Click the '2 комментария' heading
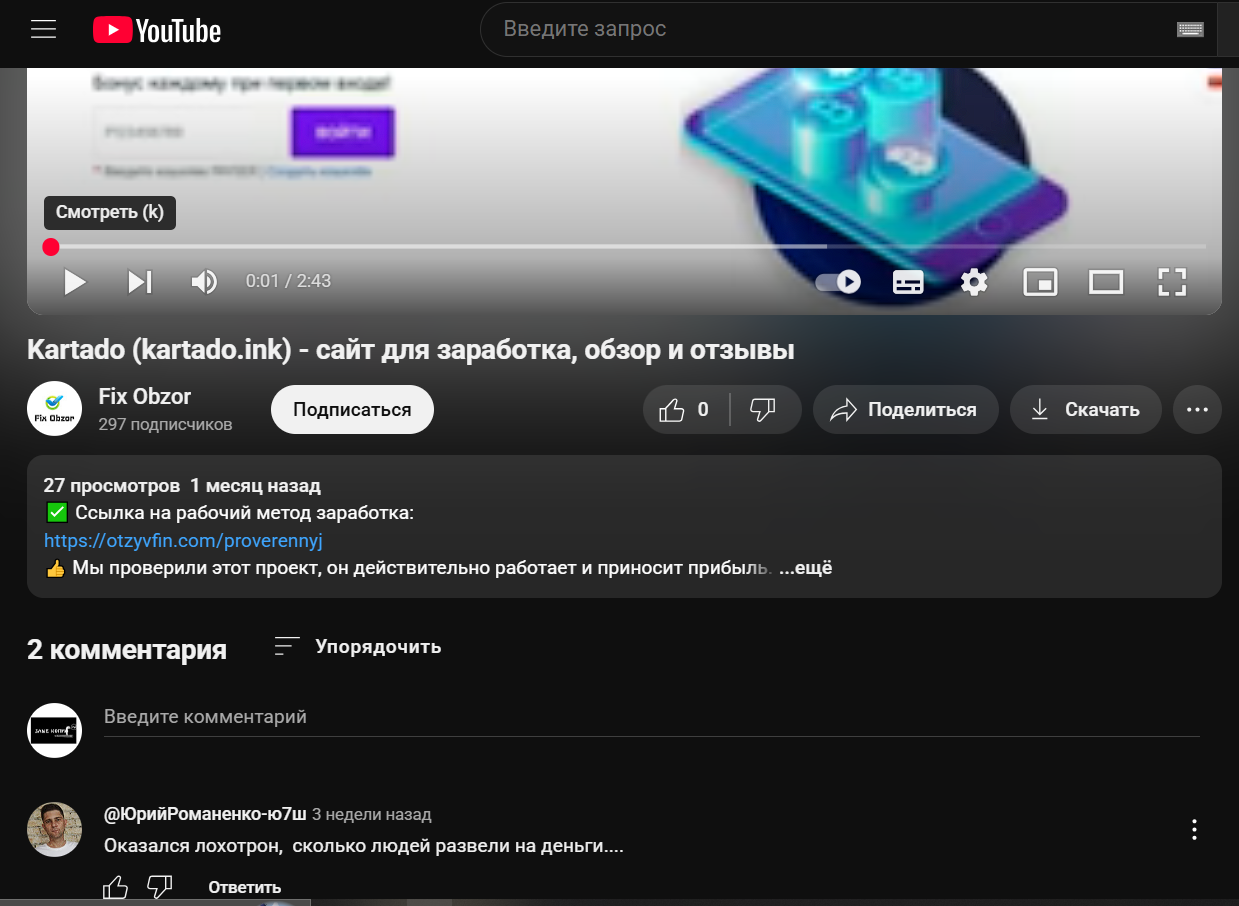 127,650
